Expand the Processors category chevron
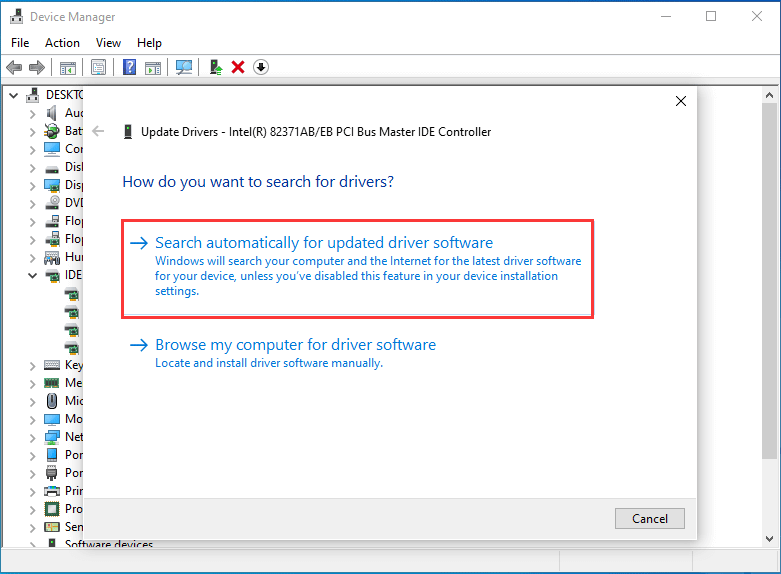 click(x=33, y=510)
